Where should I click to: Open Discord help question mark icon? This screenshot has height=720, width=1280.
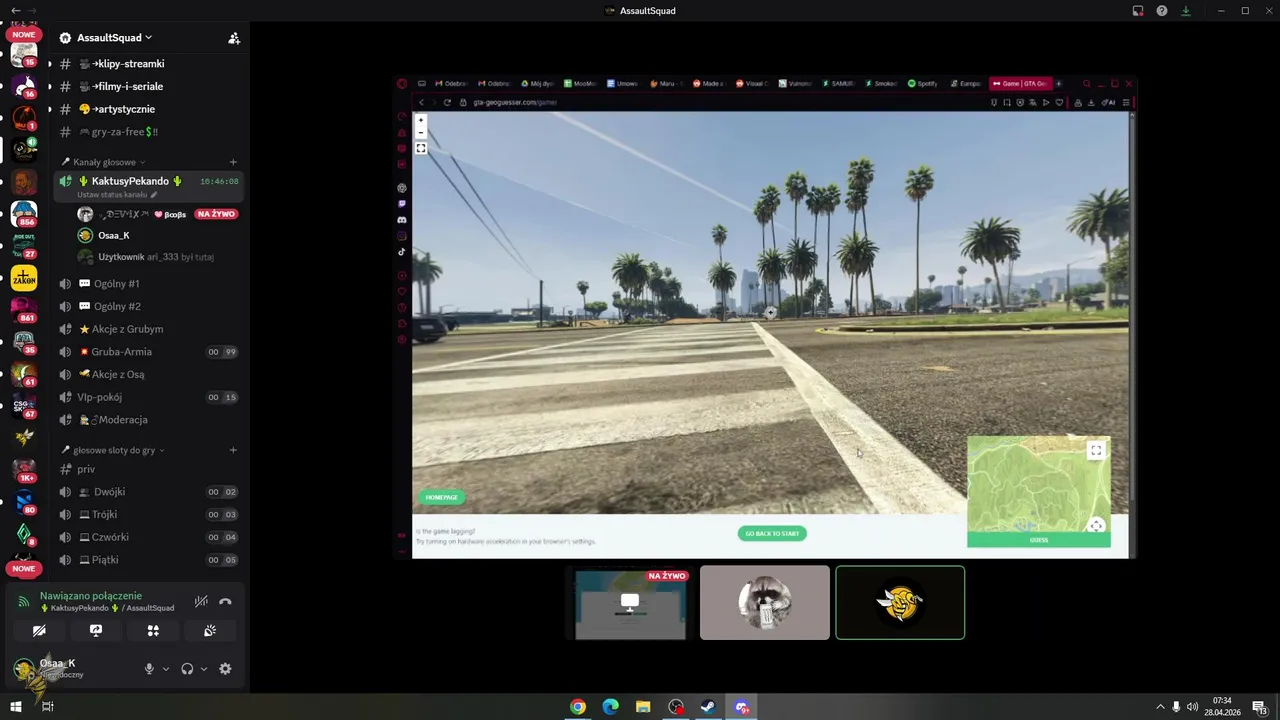[x=1161, y=11]
